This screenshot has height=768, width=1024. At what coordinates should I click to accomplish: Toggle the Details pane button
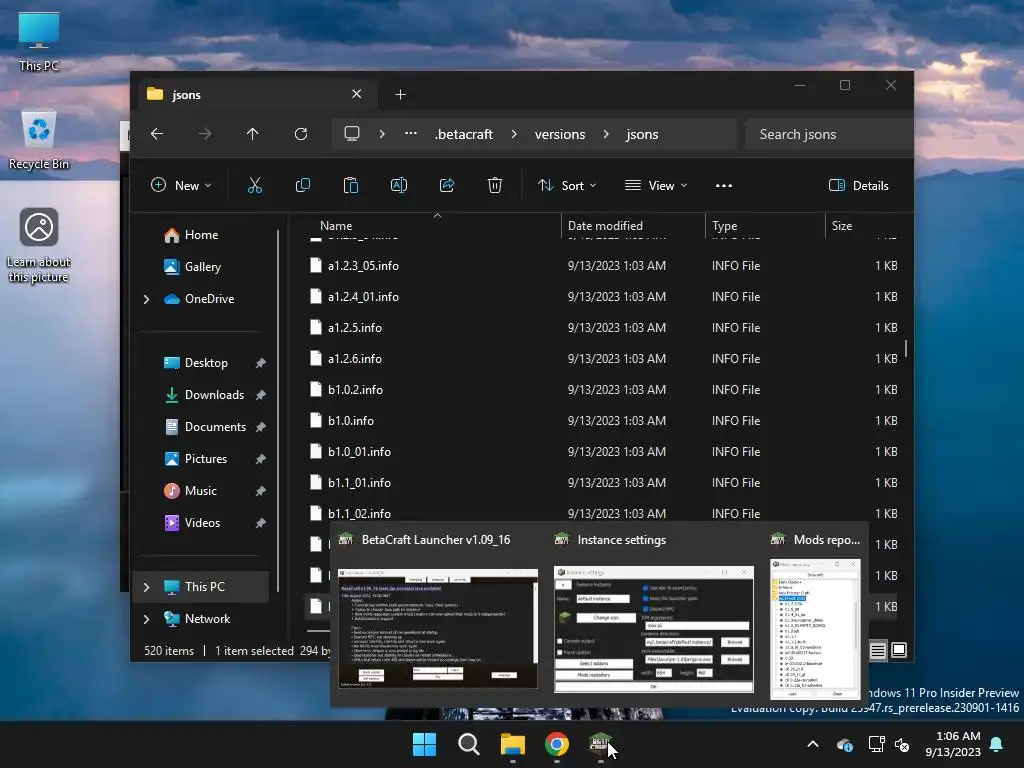(x=859, y=185)
